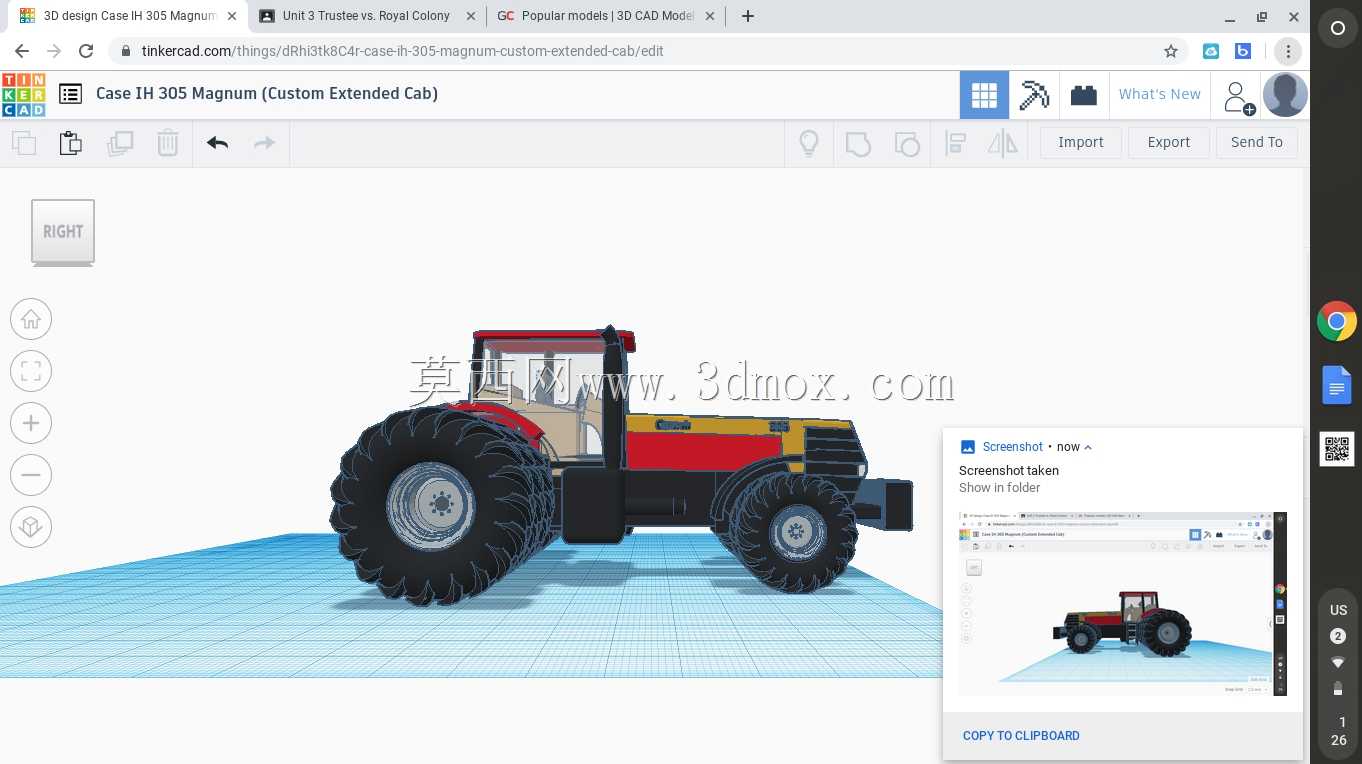Click the What's New button
The image size is (1362, 764).
[1160, 94]
